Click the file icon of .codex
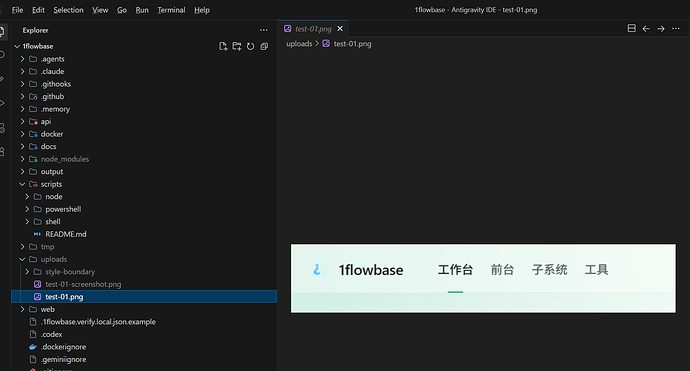The image size is (690, 371). click(x=33, y=334)
